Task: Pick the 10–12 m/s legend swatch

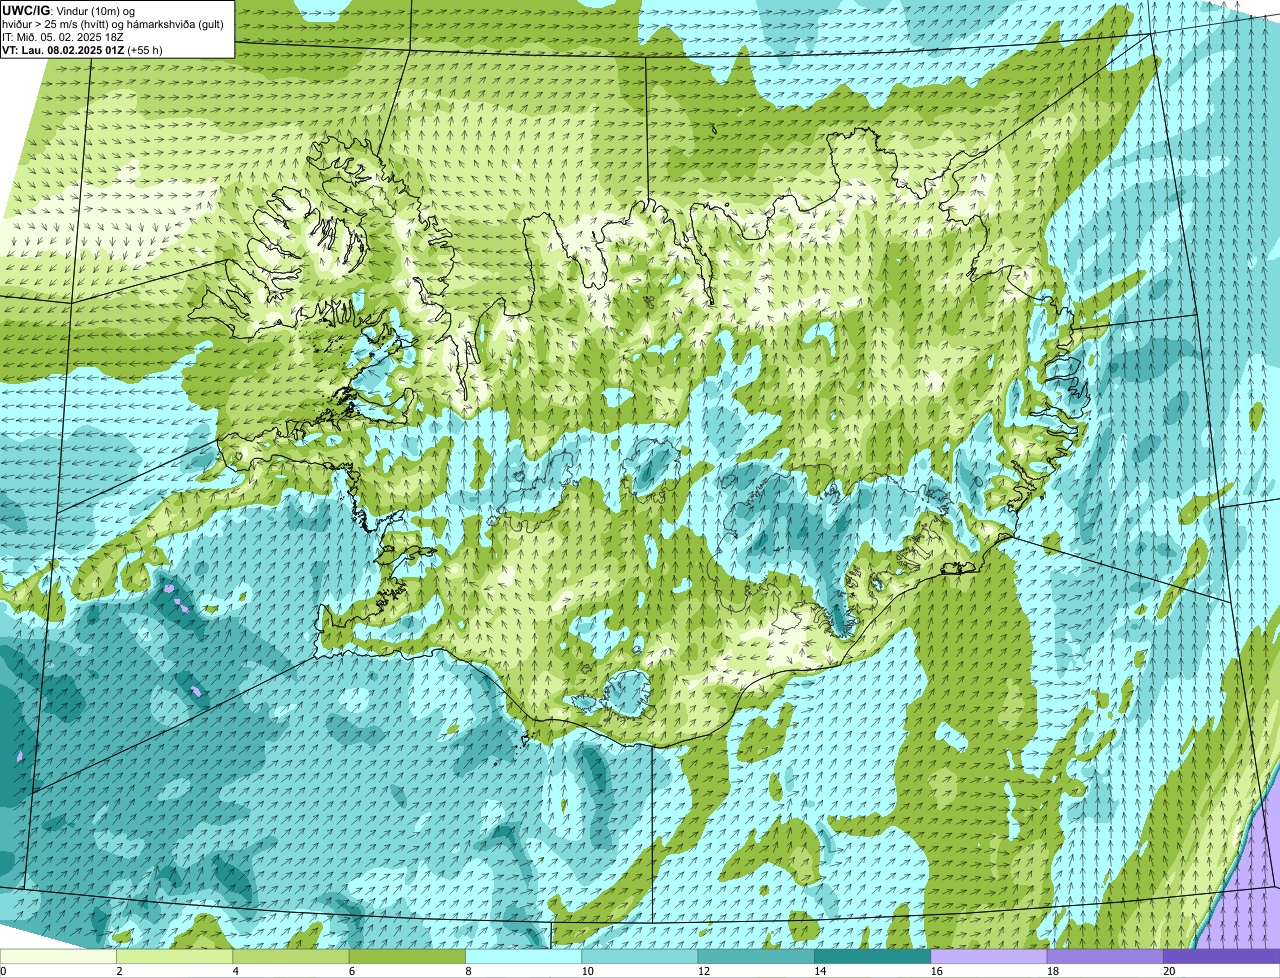Action: [640, 956]
